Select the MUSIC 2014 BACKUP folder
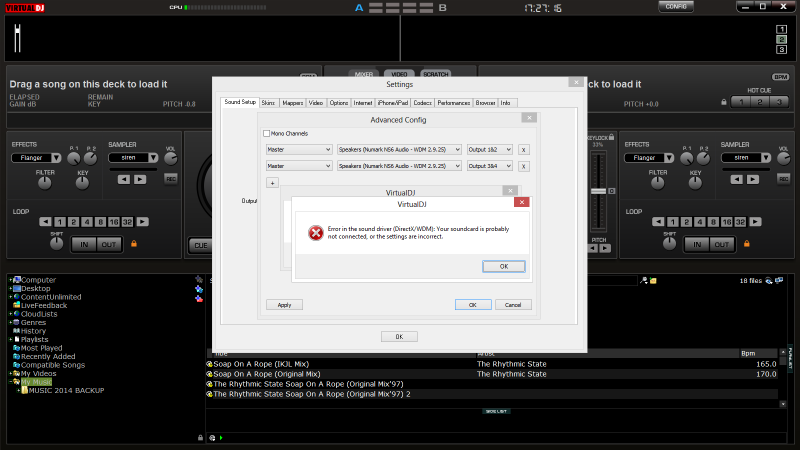Viewport: 800px width, 450px height. 69,390
